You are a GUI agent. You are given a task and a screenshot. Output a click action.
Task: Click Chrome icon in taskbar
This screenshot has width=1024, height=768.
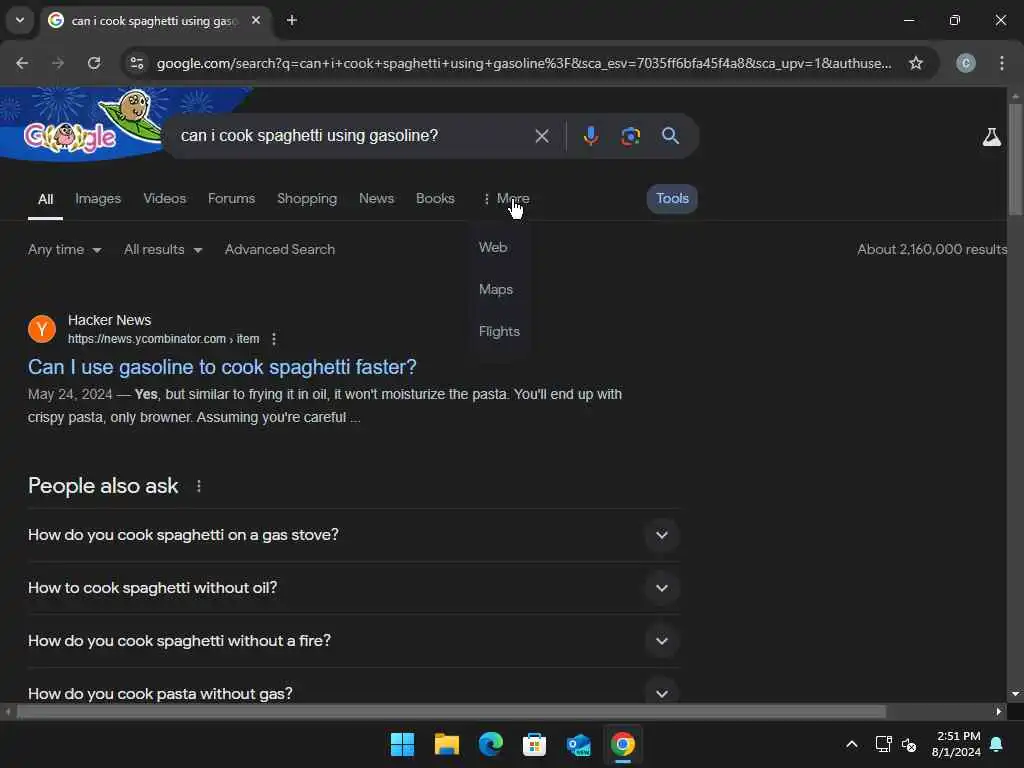click(x=622, y=744)
